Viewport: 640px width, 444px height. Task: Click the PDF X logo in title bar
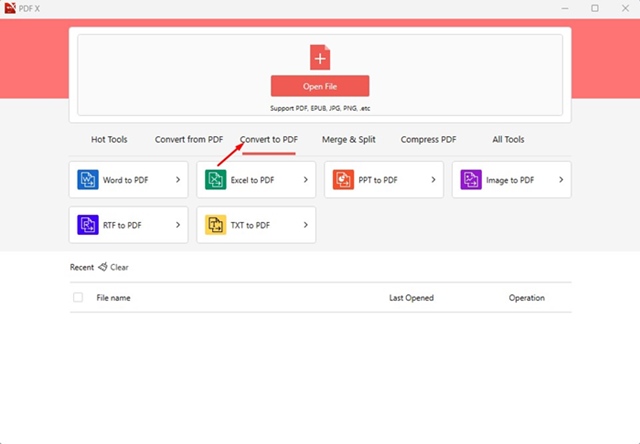[x=10, y=8]
